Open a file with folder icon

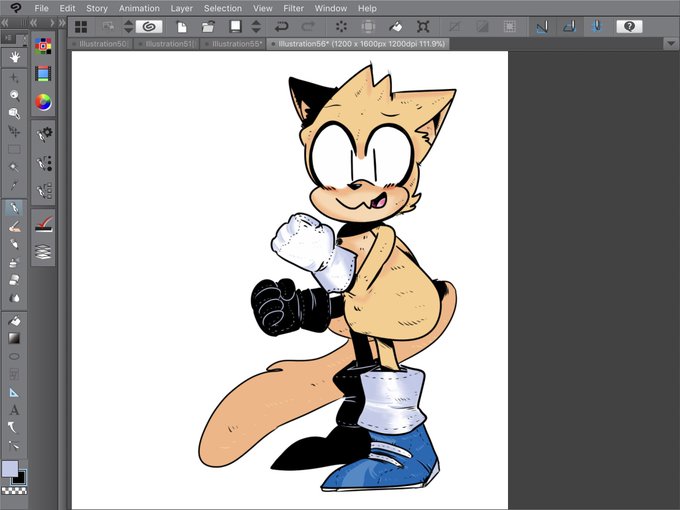(209, 27)
